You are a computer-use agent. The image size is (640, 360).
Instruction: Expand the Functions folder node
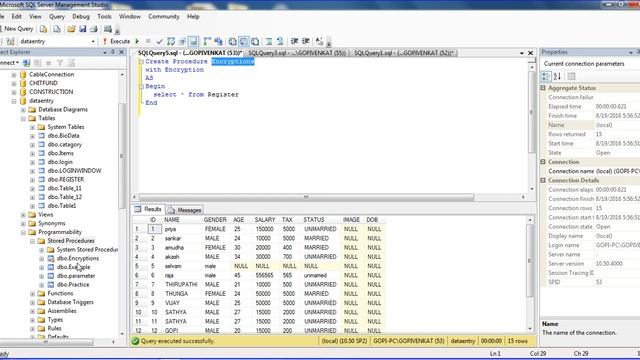coord(32,294)
